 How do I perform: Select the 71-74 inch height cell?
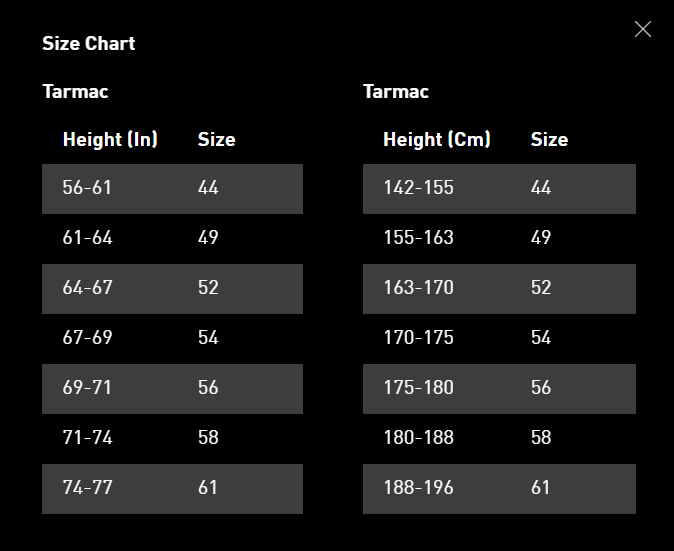[87, 438]
